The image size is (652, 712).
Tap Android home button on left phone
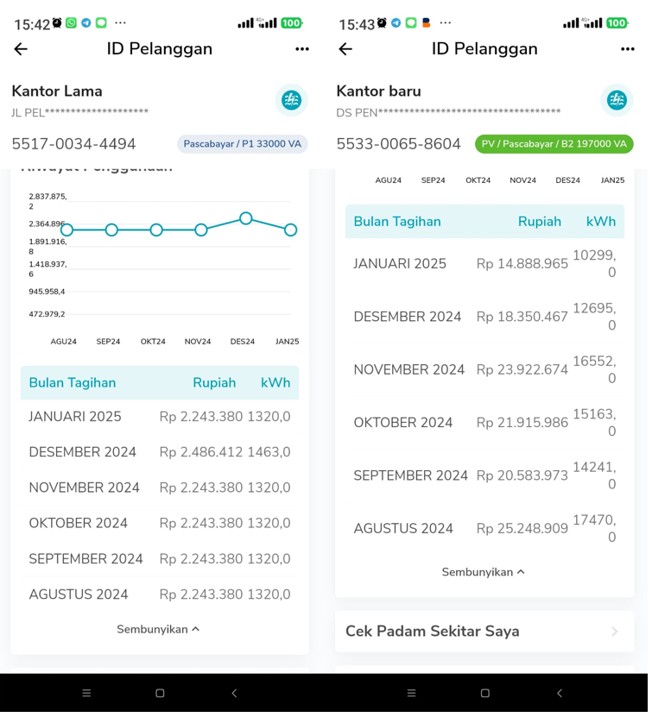pos(160,693)
